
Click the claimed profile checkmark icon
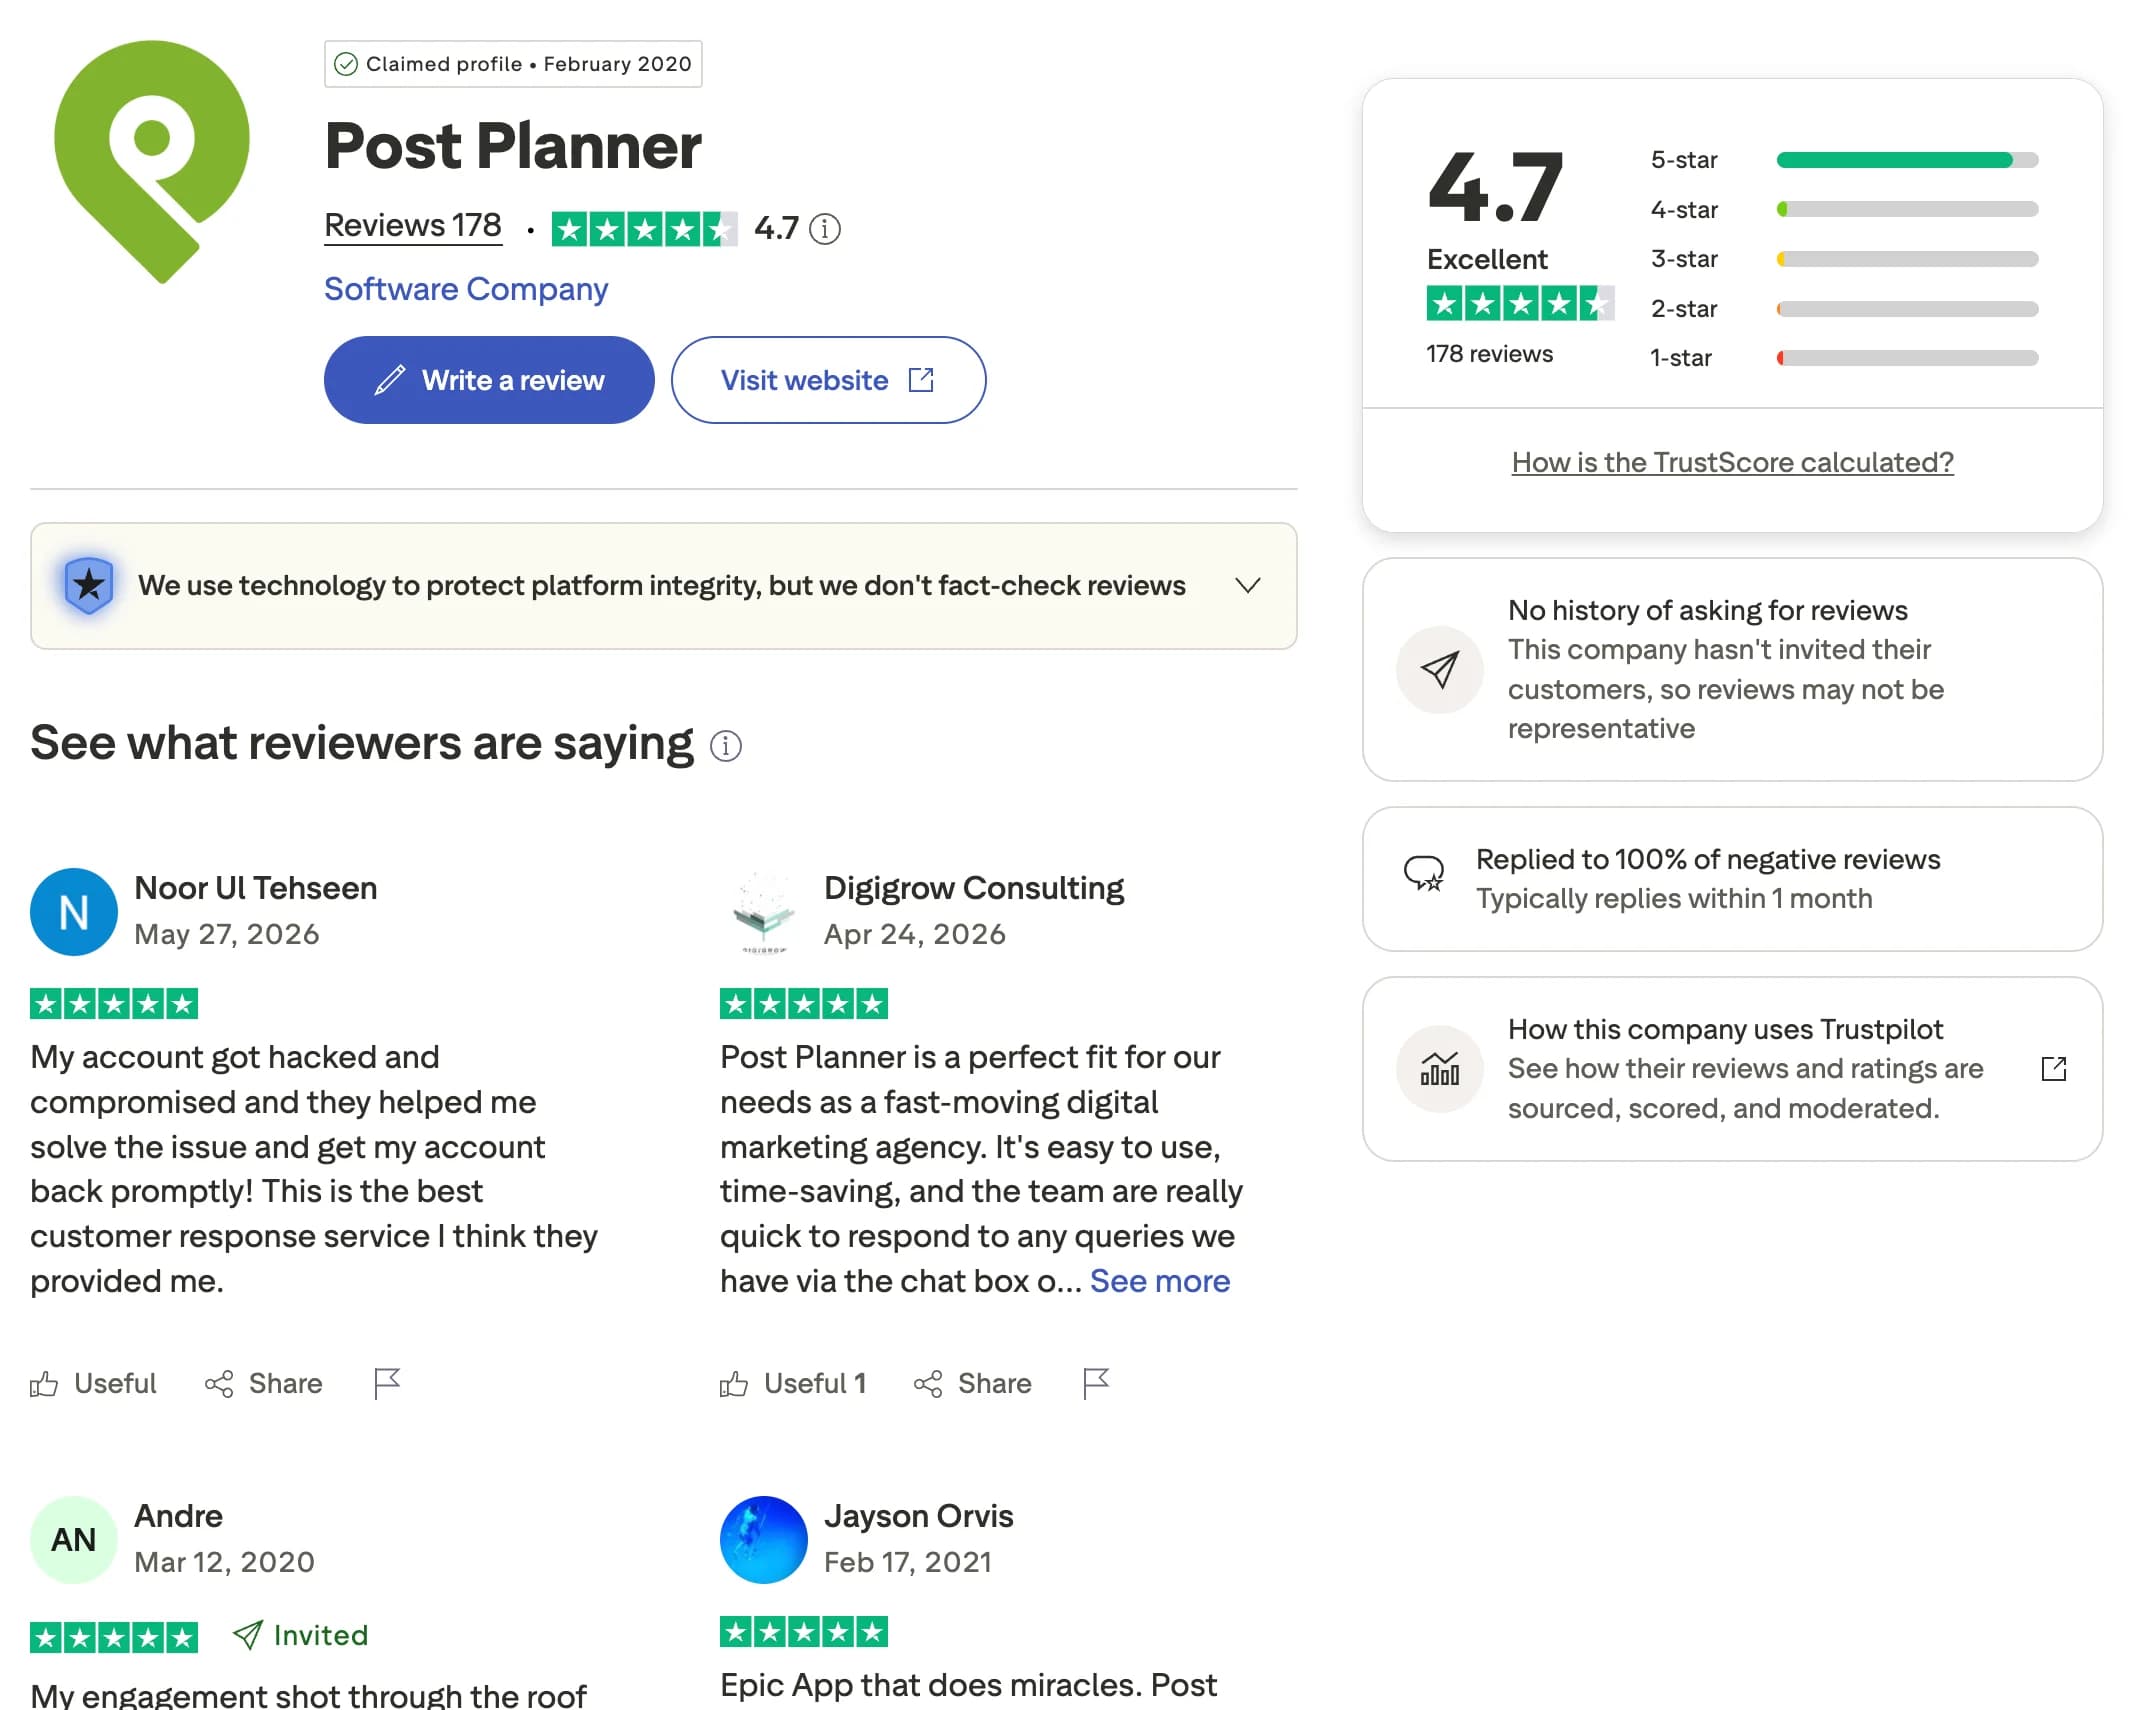tap(345, 64)
